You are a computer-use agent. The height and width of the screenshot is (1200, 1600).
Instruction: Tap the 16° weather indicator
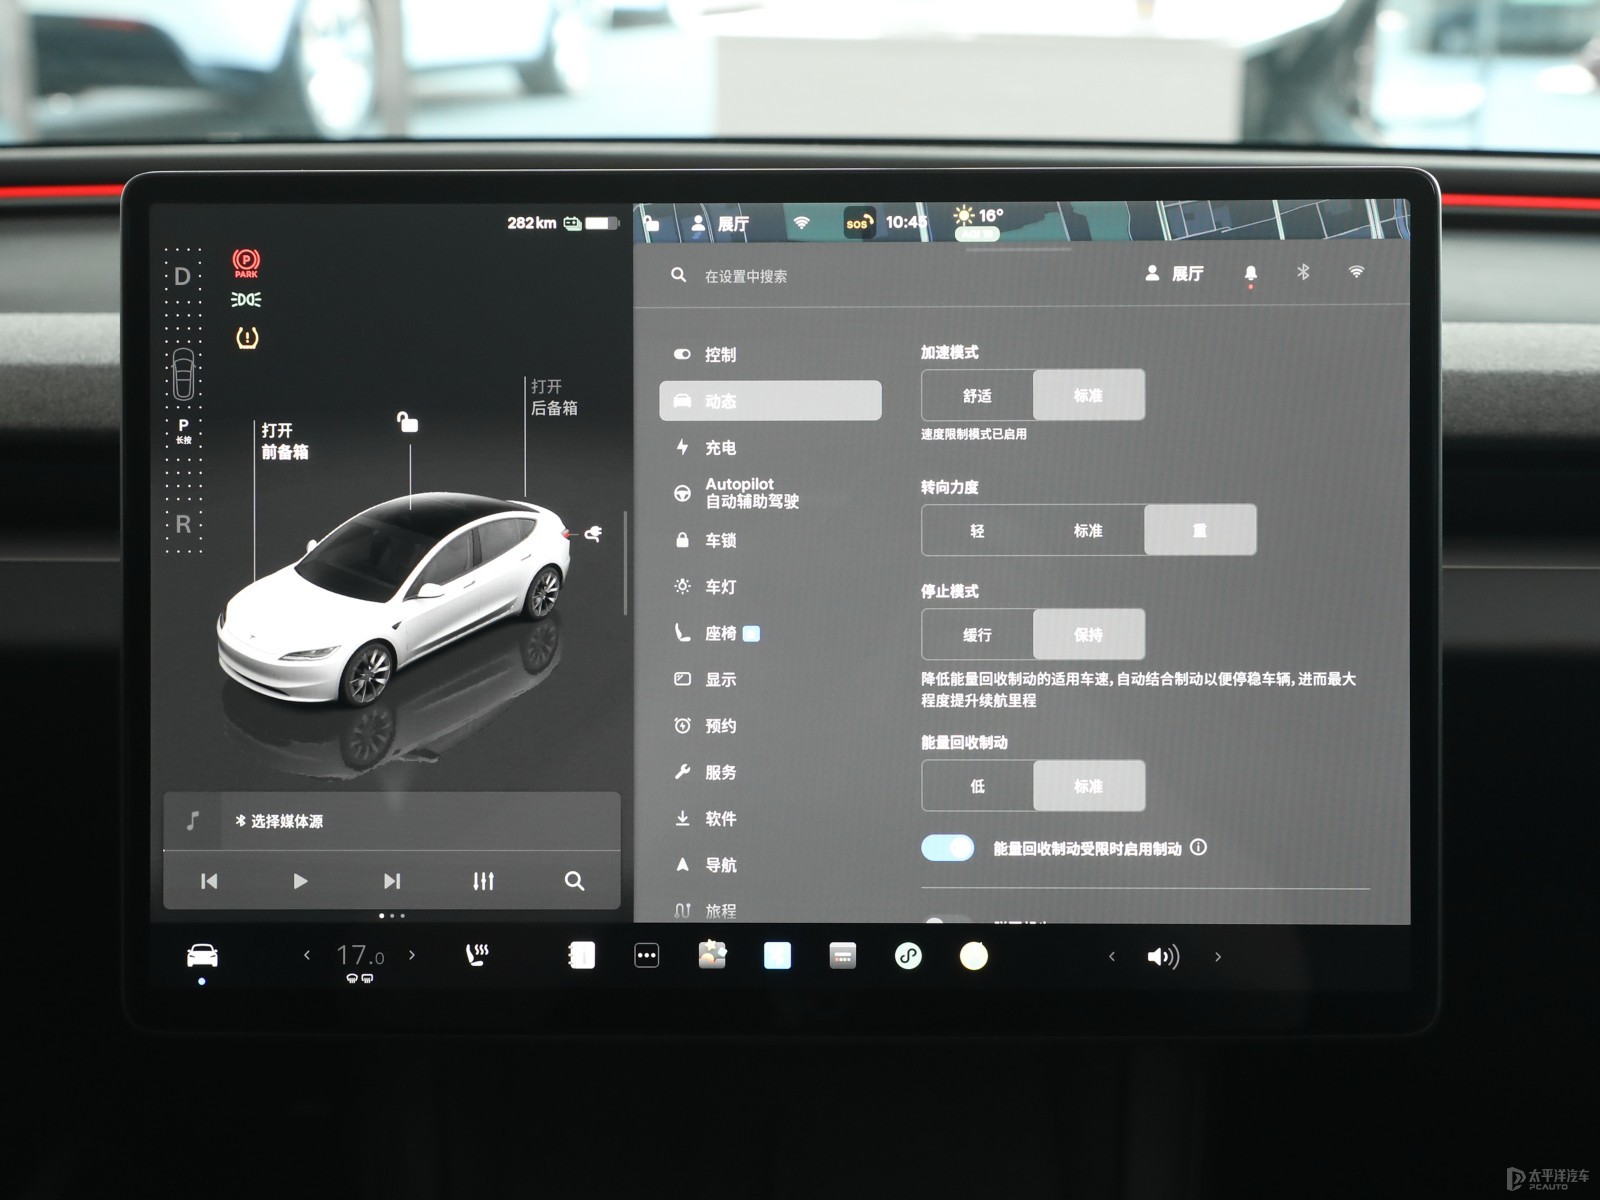coord(979,216)
